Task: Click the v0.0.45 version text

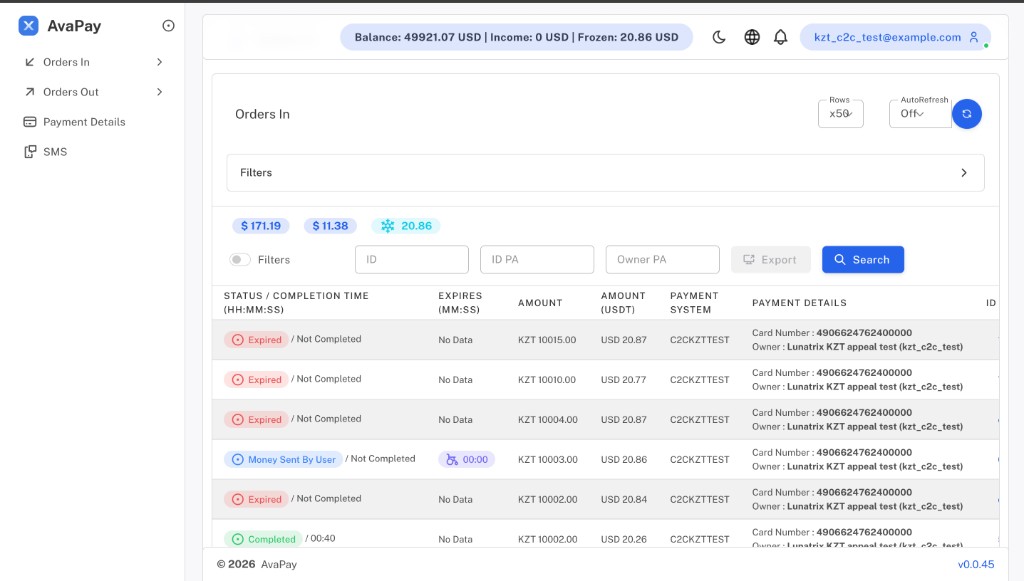Action: click(976, 565)
